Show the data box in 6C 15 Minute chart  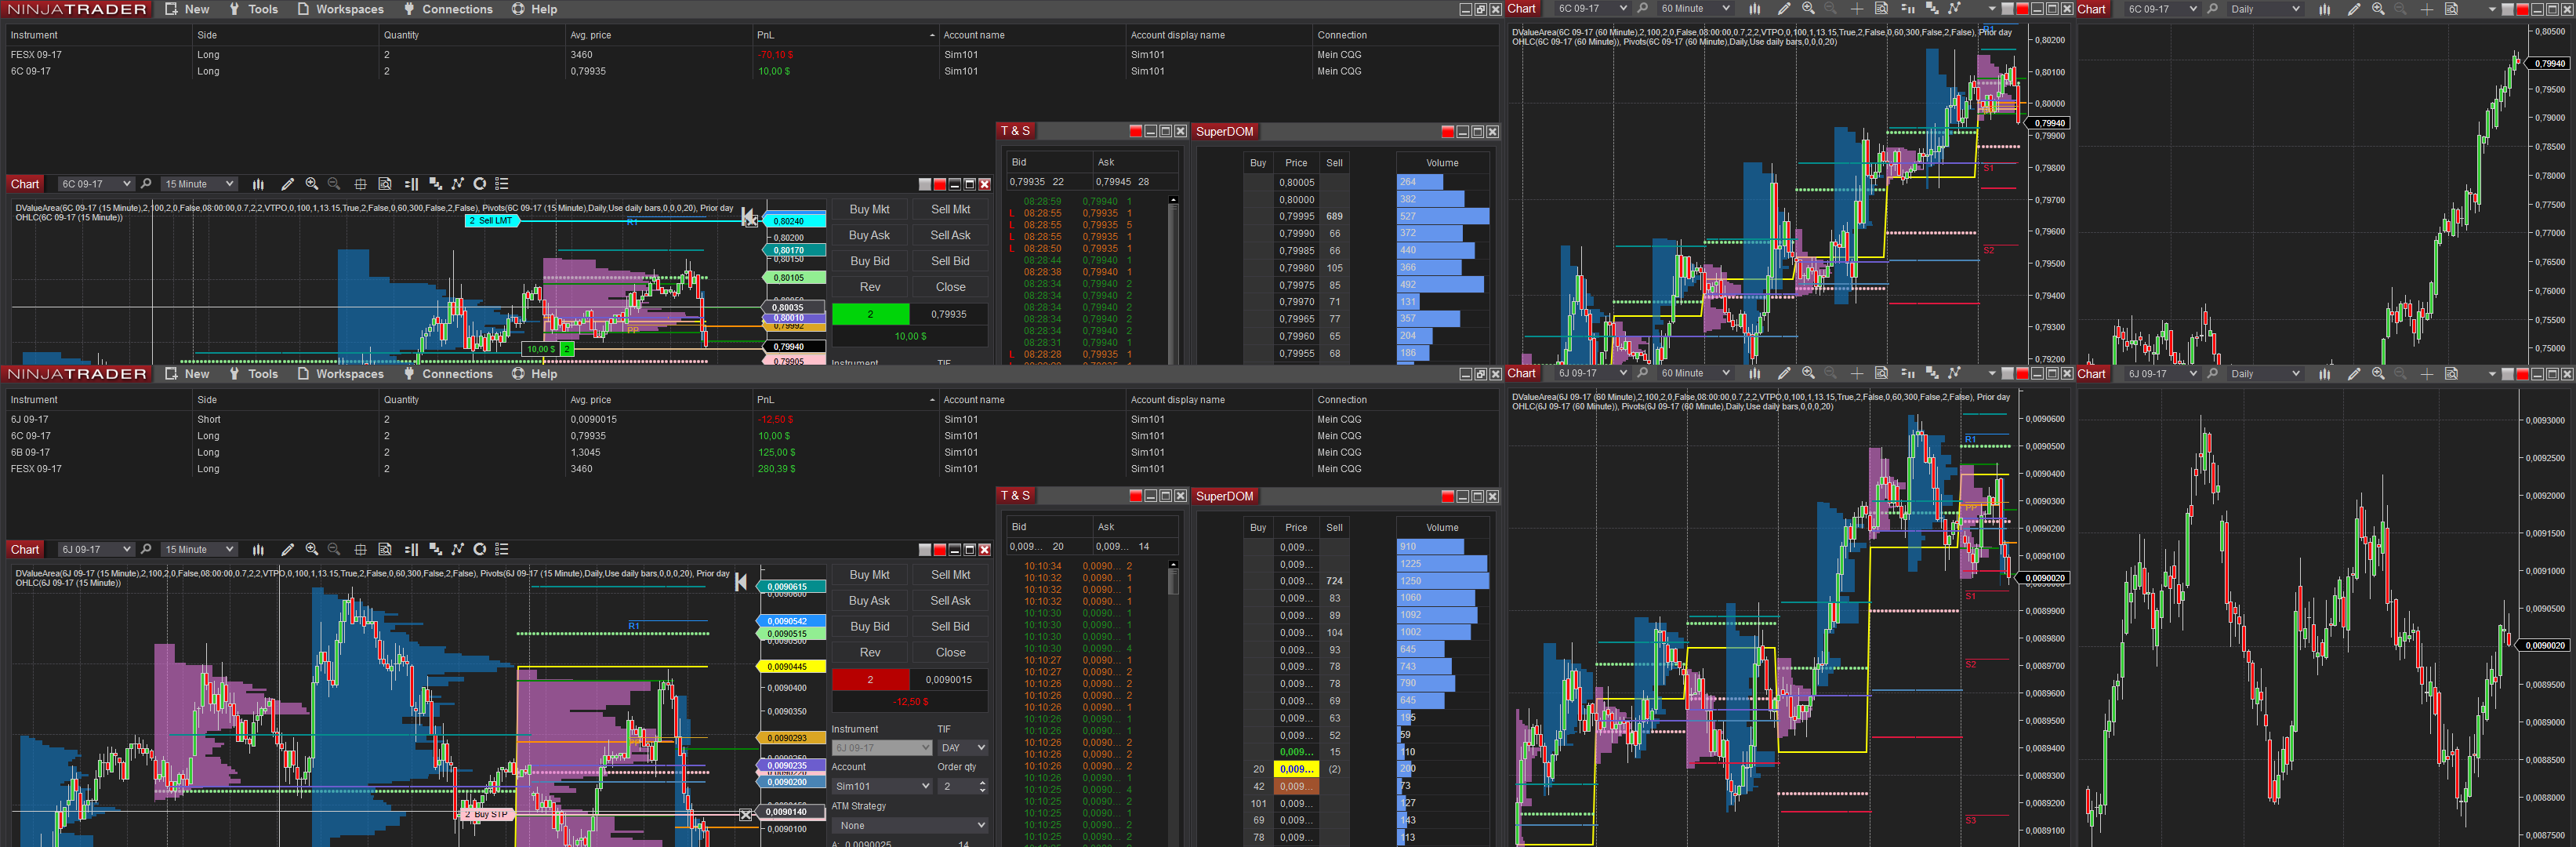tap(385, 184)
